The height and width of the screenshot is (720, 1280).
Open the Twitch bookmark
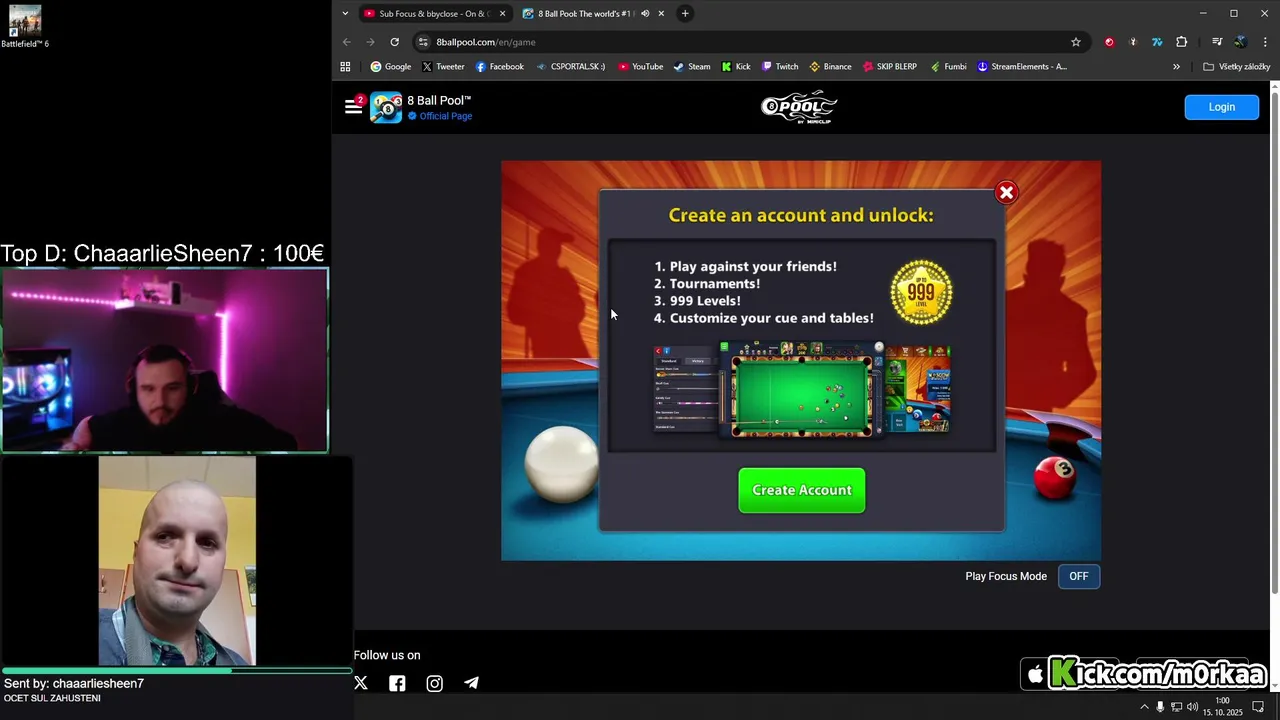[x=780, y=67]
